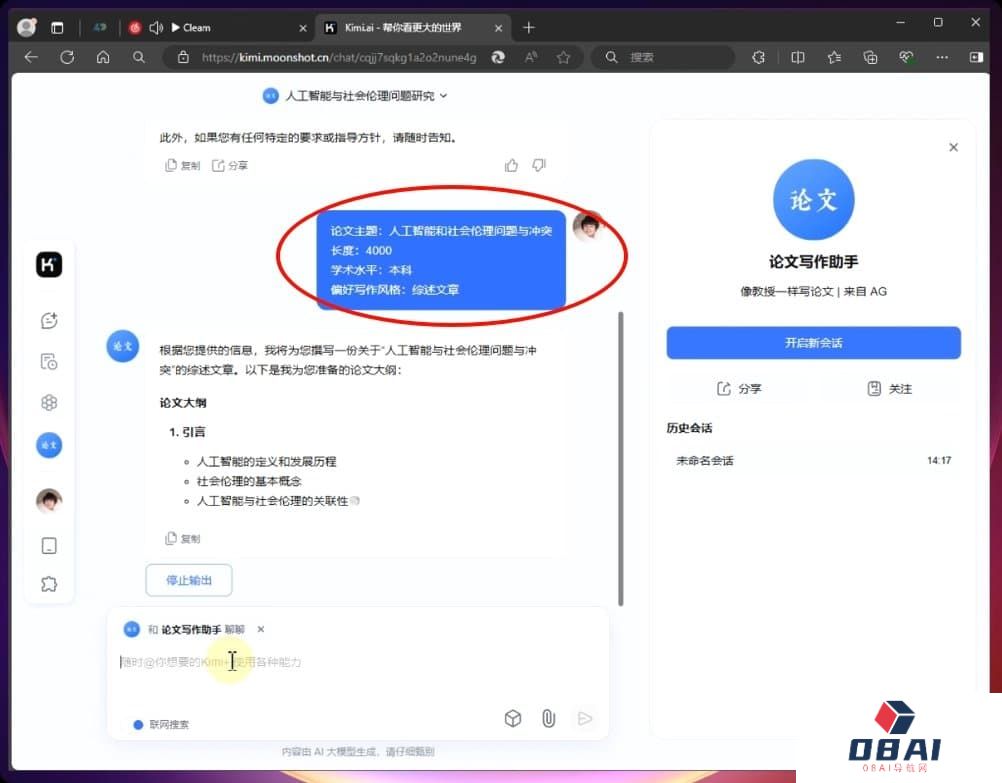Open a new browser tab
Image resolution: width=1002 pixels, height=783 pixels.
tap(529, 28)
